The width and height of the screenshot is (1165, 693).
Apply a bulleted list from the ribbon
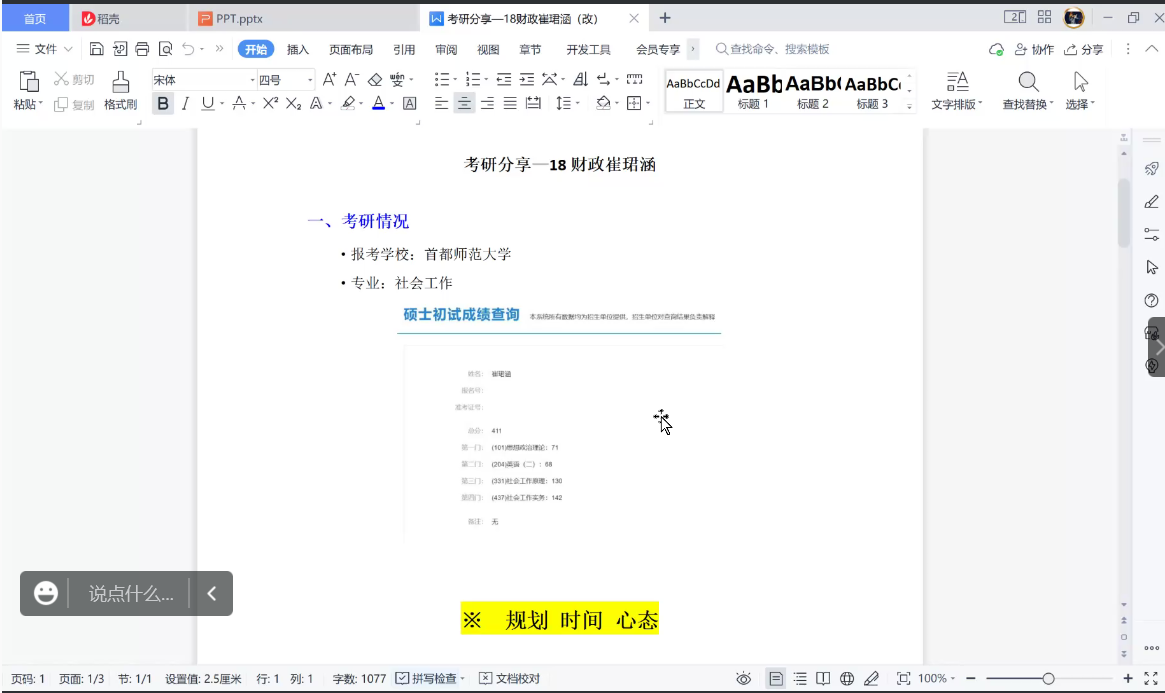[x=440, y=78]
